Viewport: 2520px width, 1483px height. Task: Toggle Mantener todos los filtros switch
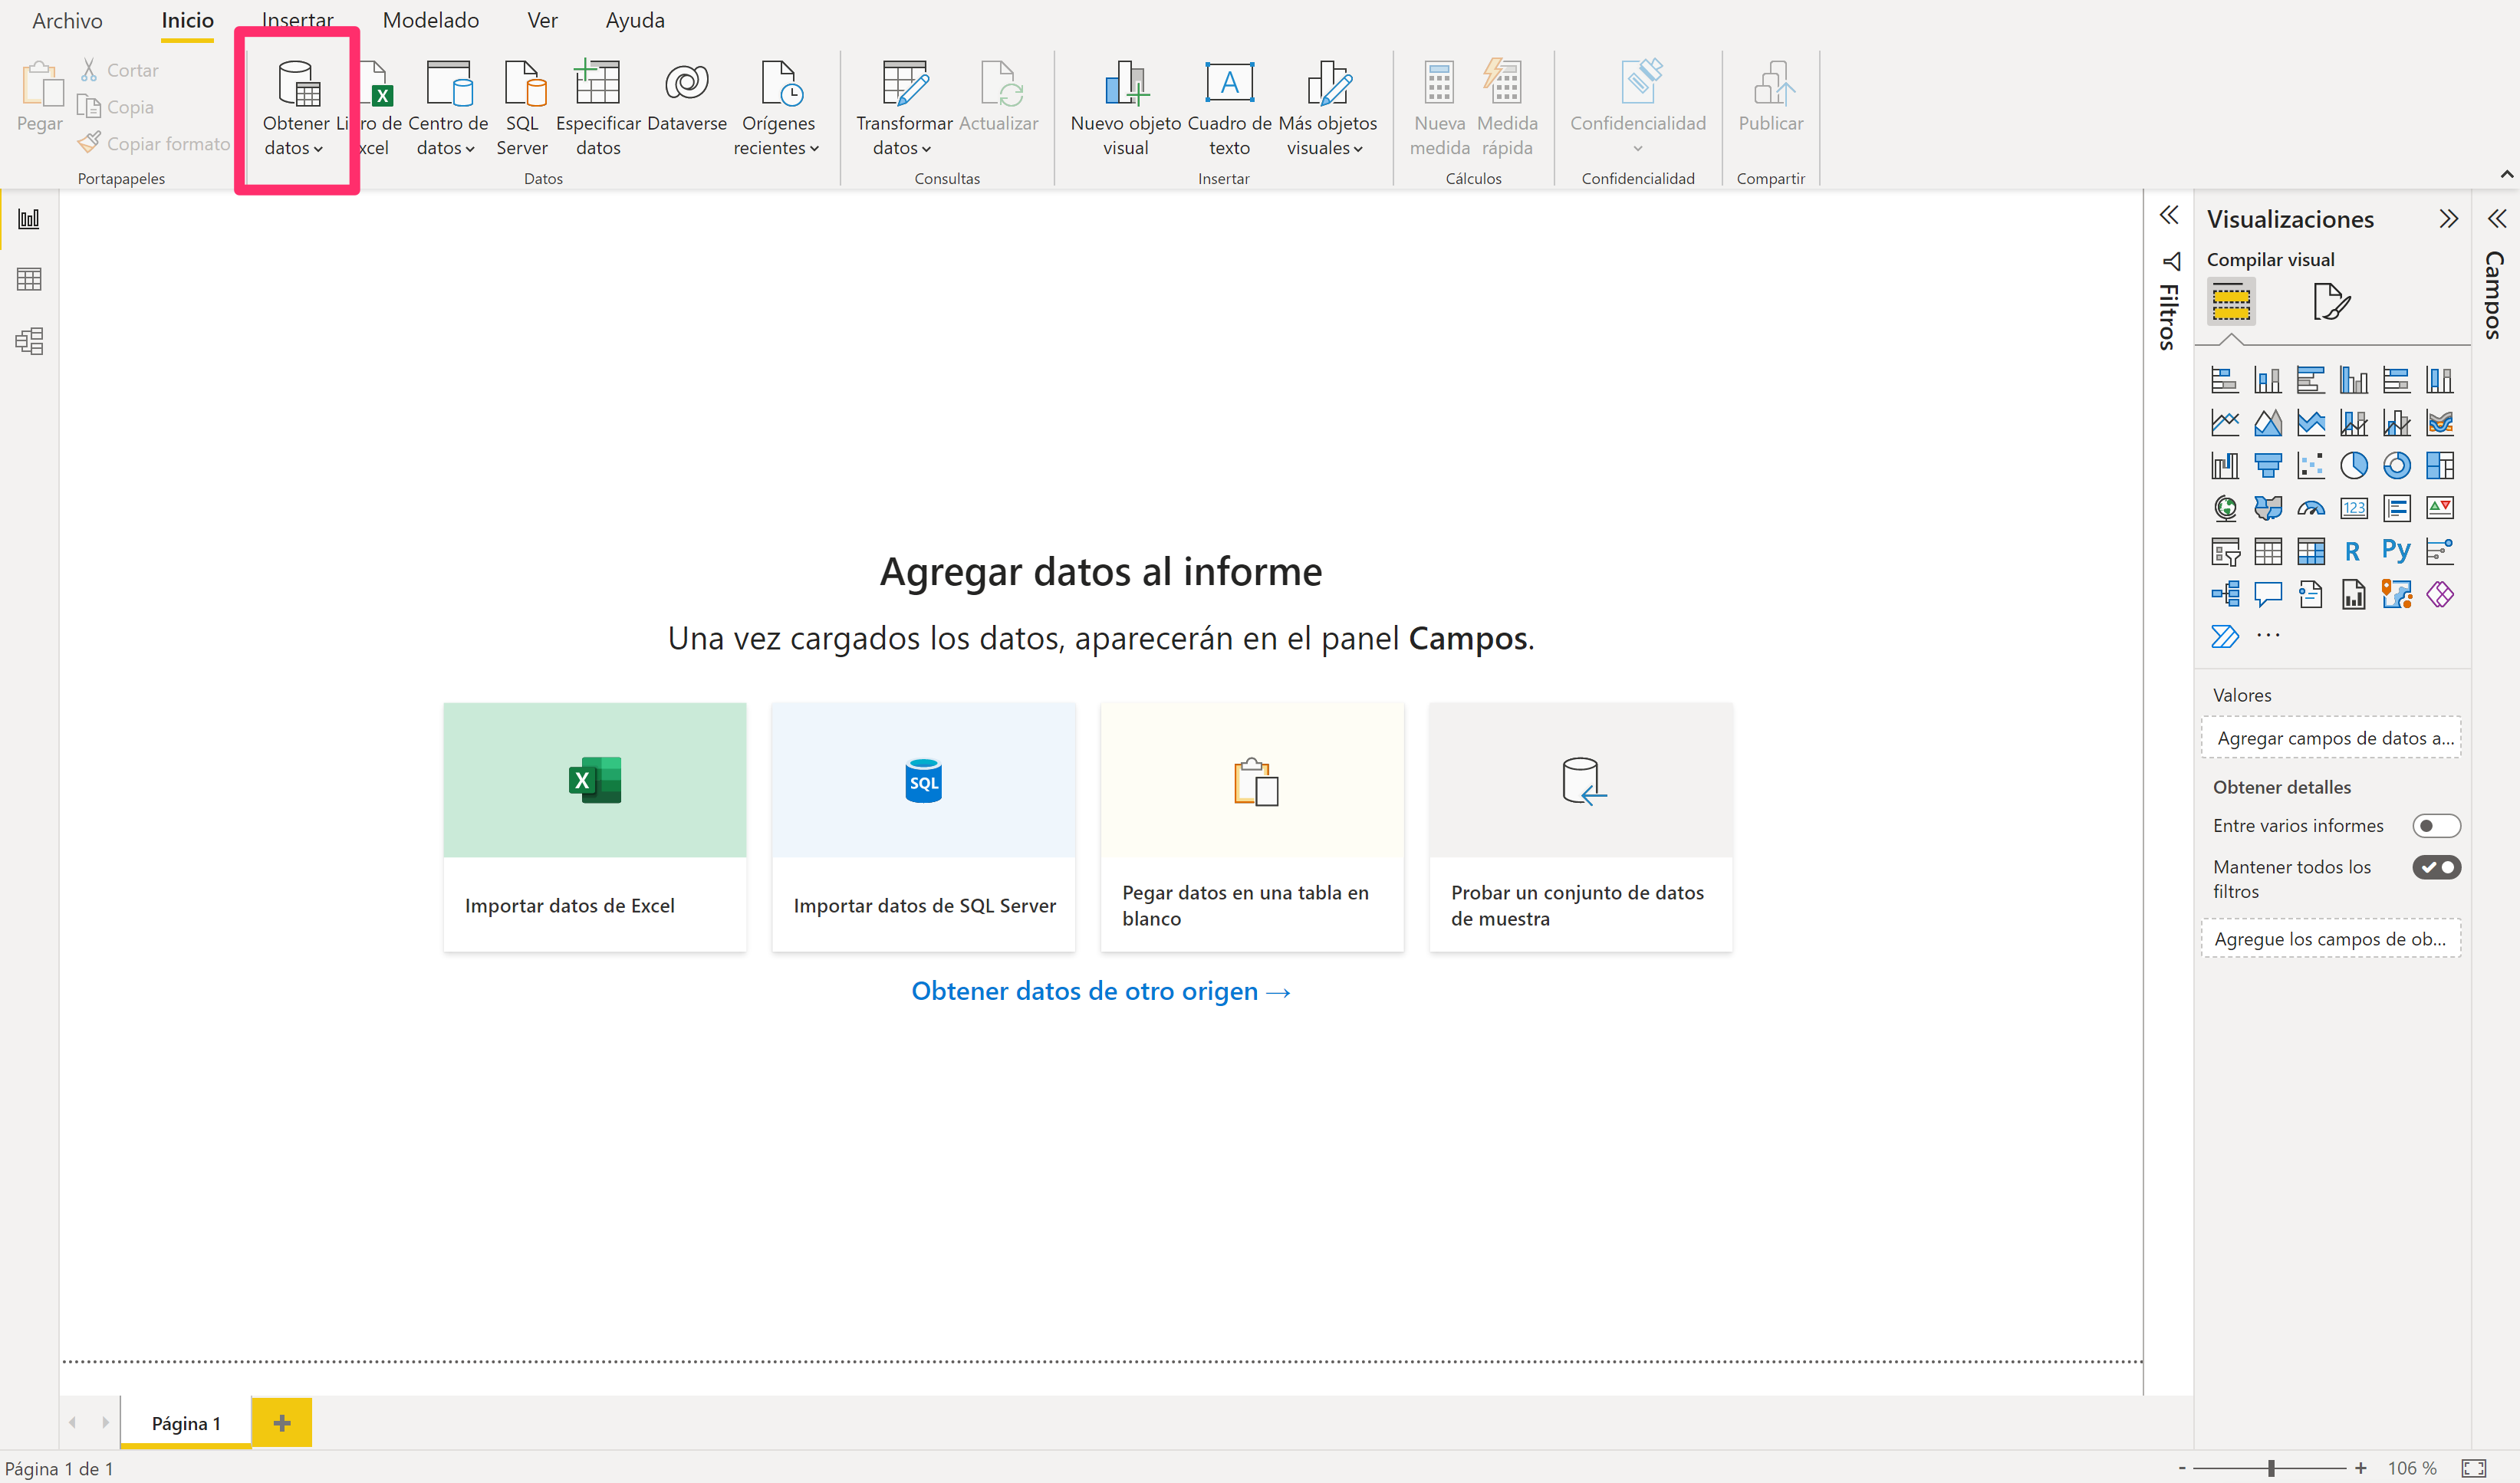coord(2436,867)
